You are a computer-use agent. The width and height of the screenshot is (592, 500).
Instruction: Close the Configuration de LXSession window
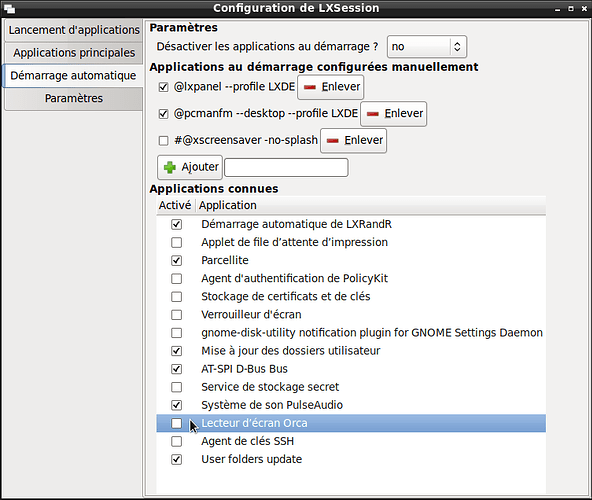[584, 8]
